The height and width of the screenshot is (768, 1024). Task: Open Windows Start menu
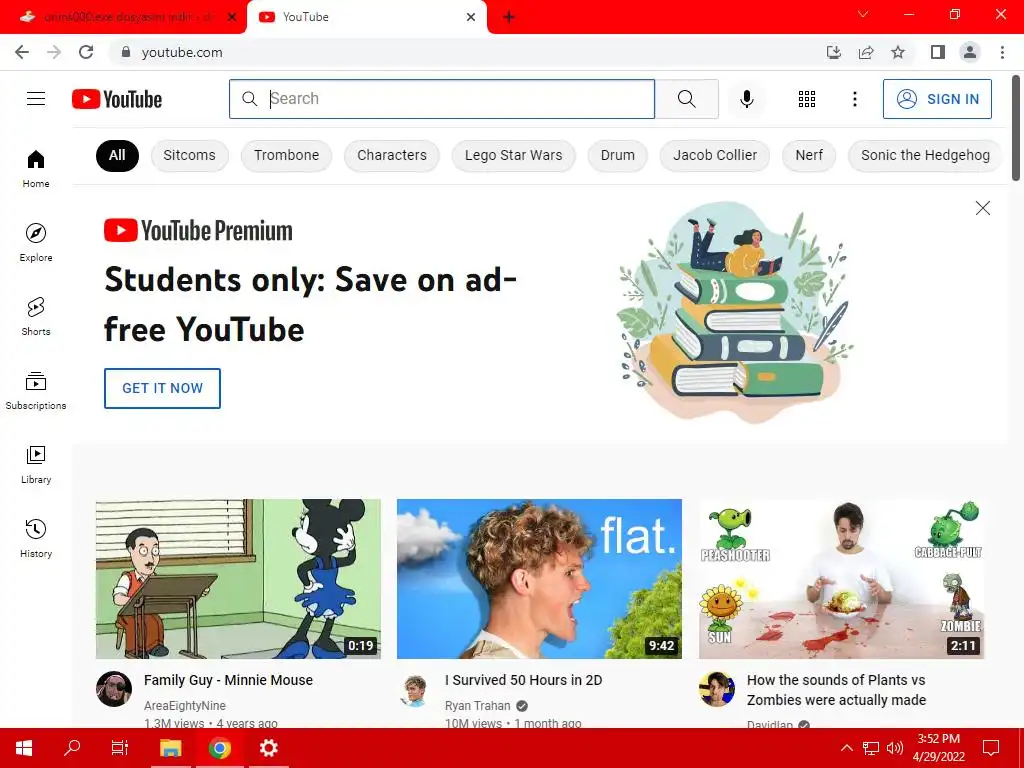pos(24,748)
